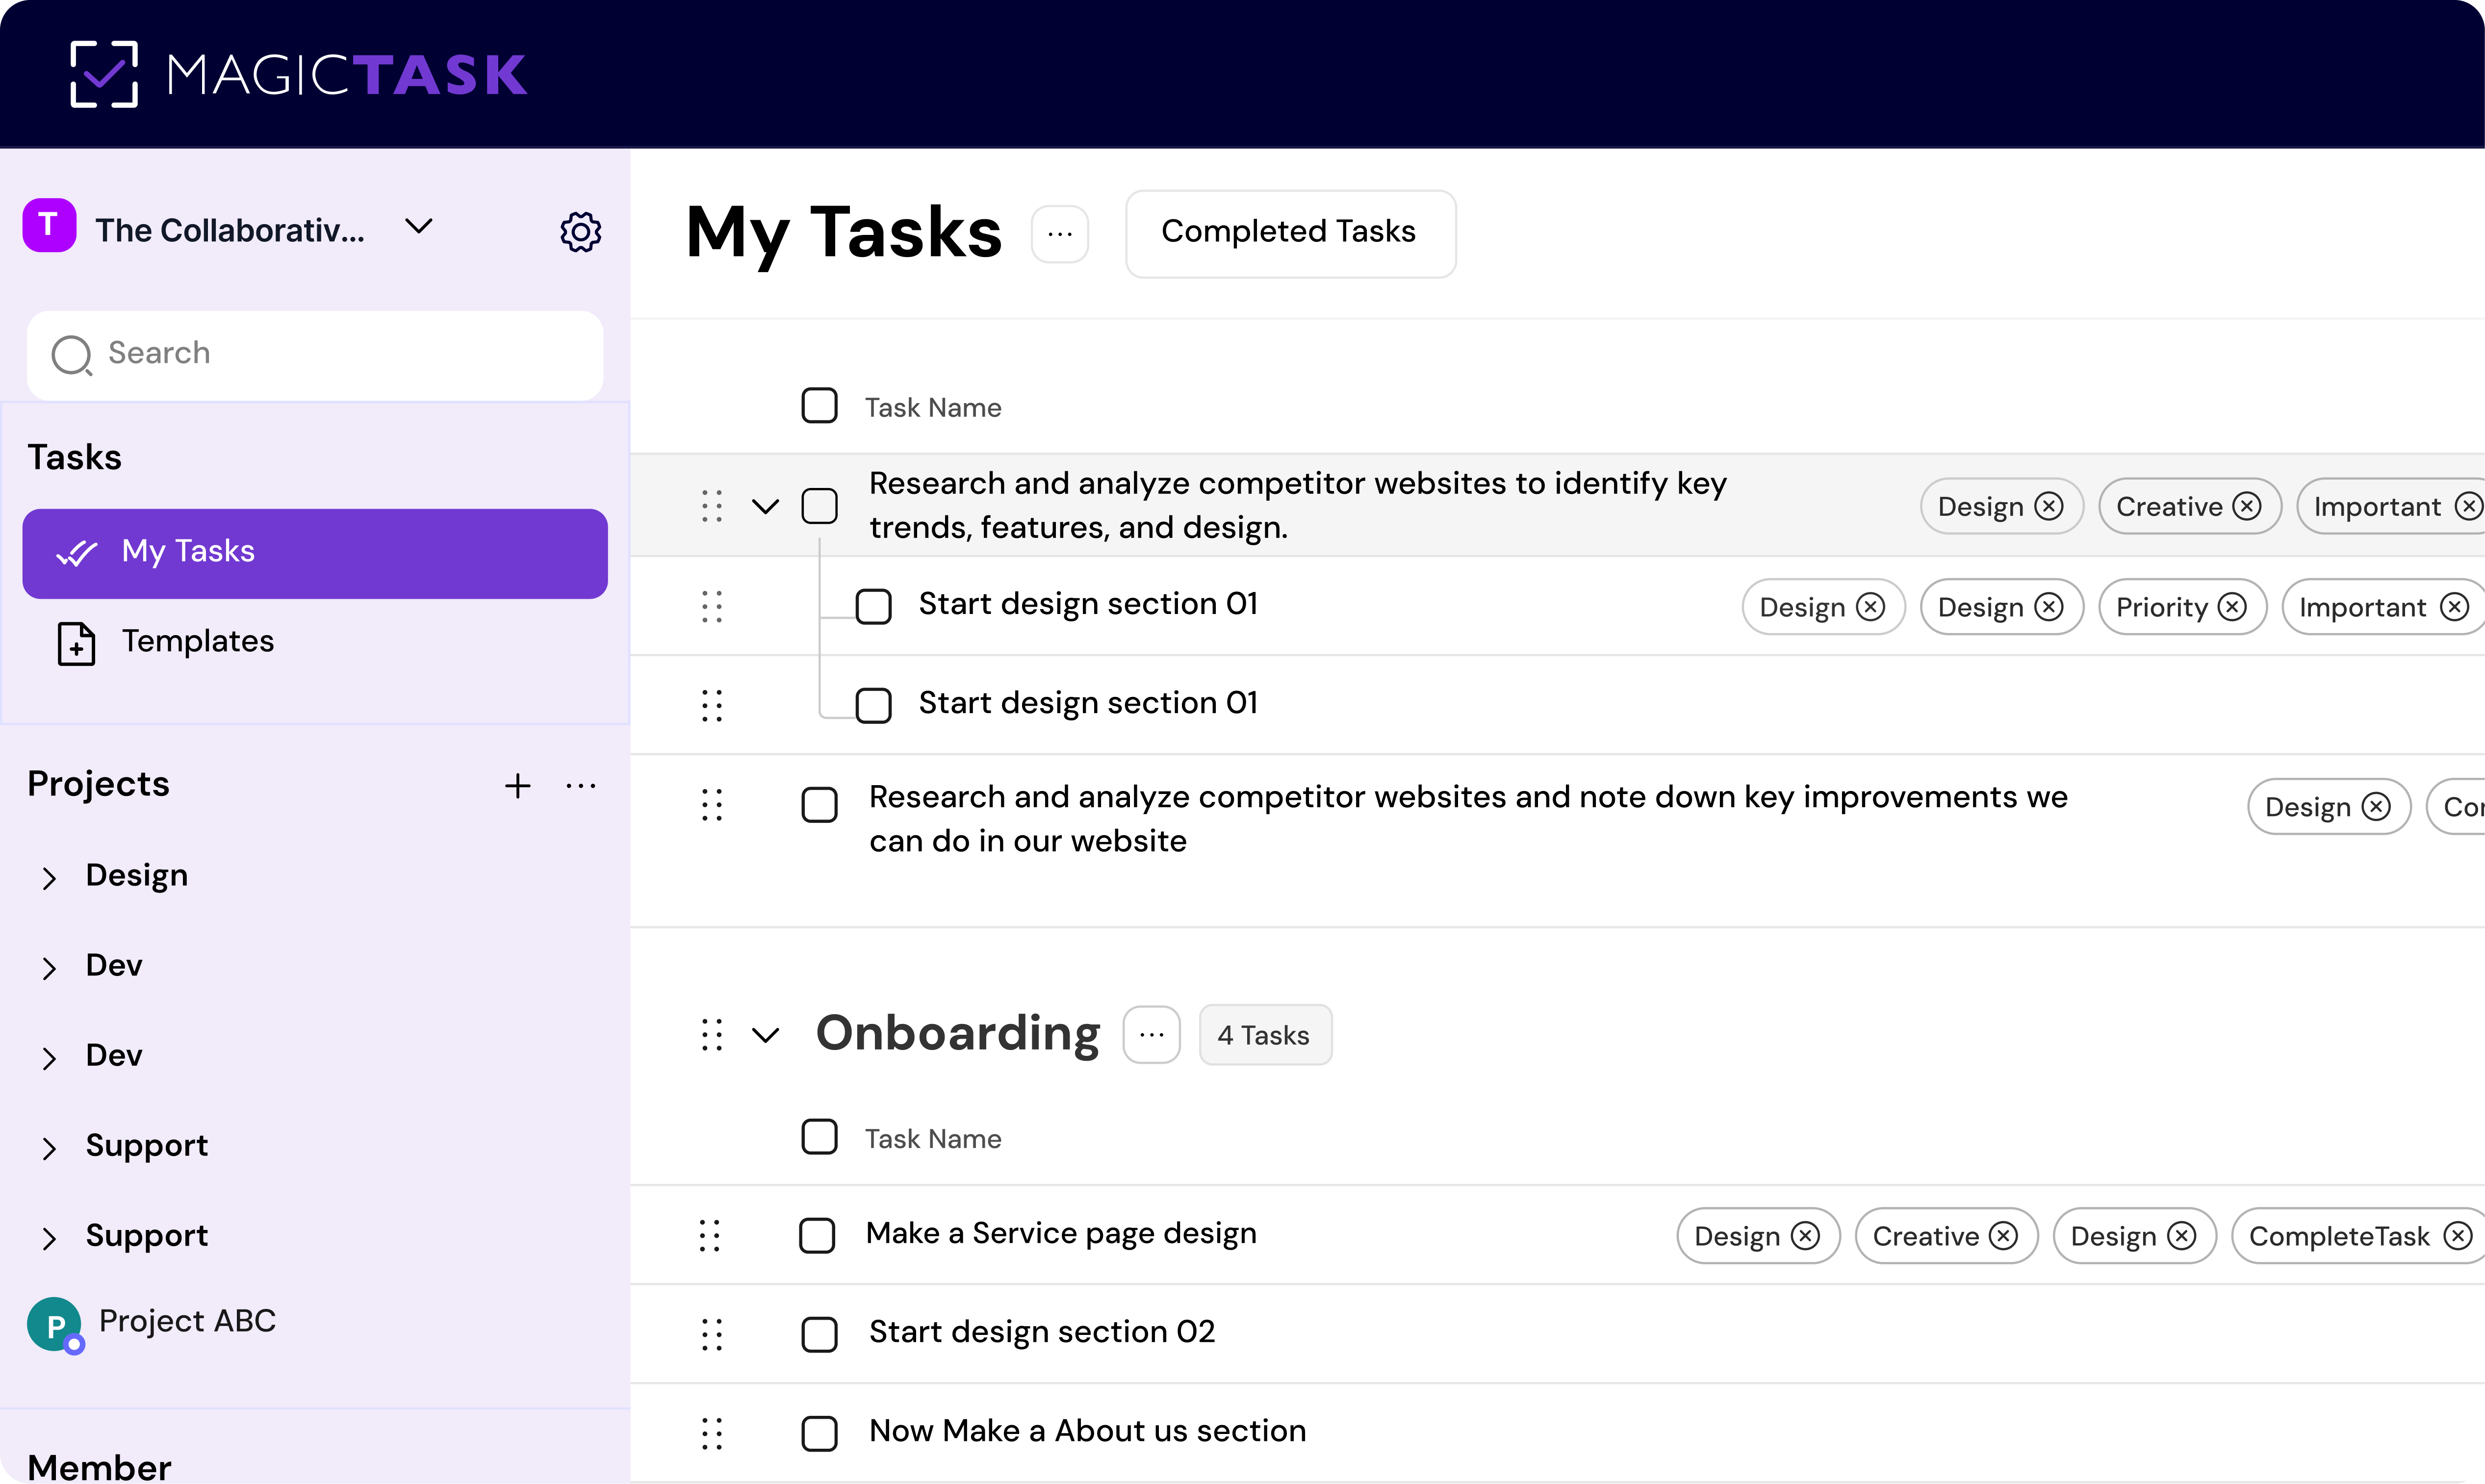Image resolution: width=2485 pixels, height=1484 pixels.
Task: Open the workspace switcher dropdown chevron
Action: click(419, 227)
